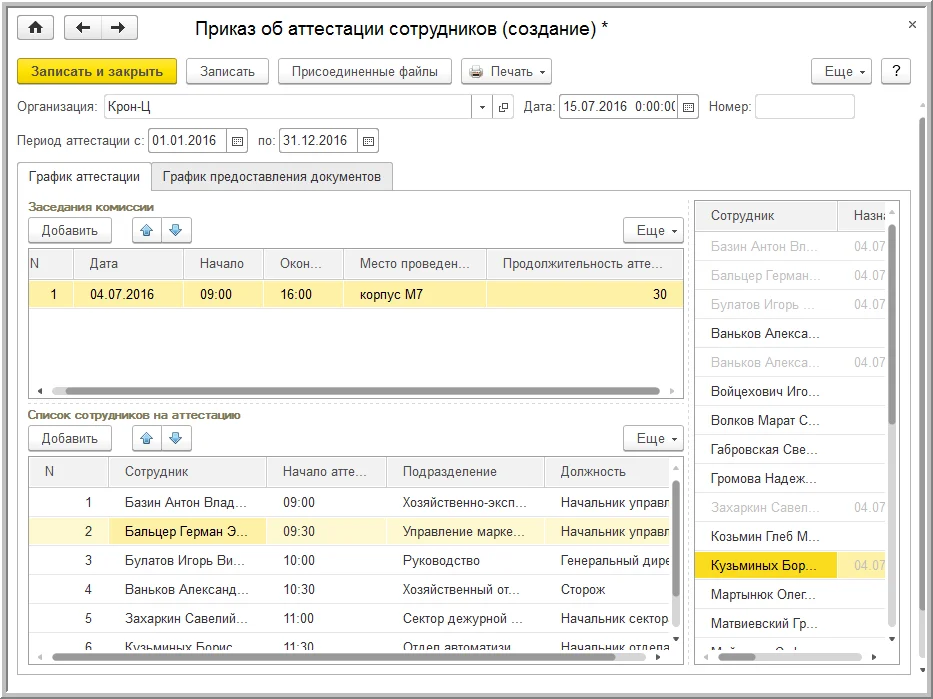This screenshot has width=933, height=699.
Task: Open calendar for attestation period end
Action: pos(367,141)
